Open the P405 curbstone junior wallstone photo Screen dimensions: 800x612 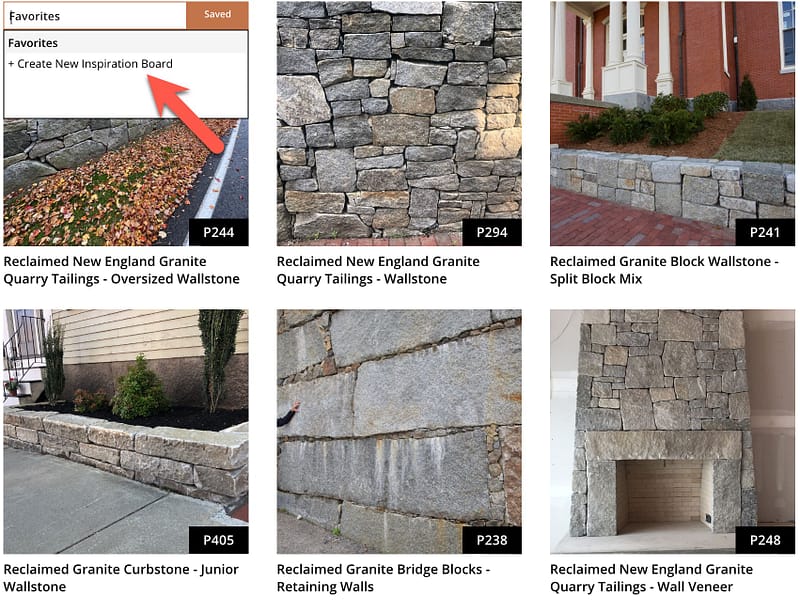(x=126, y=431)
